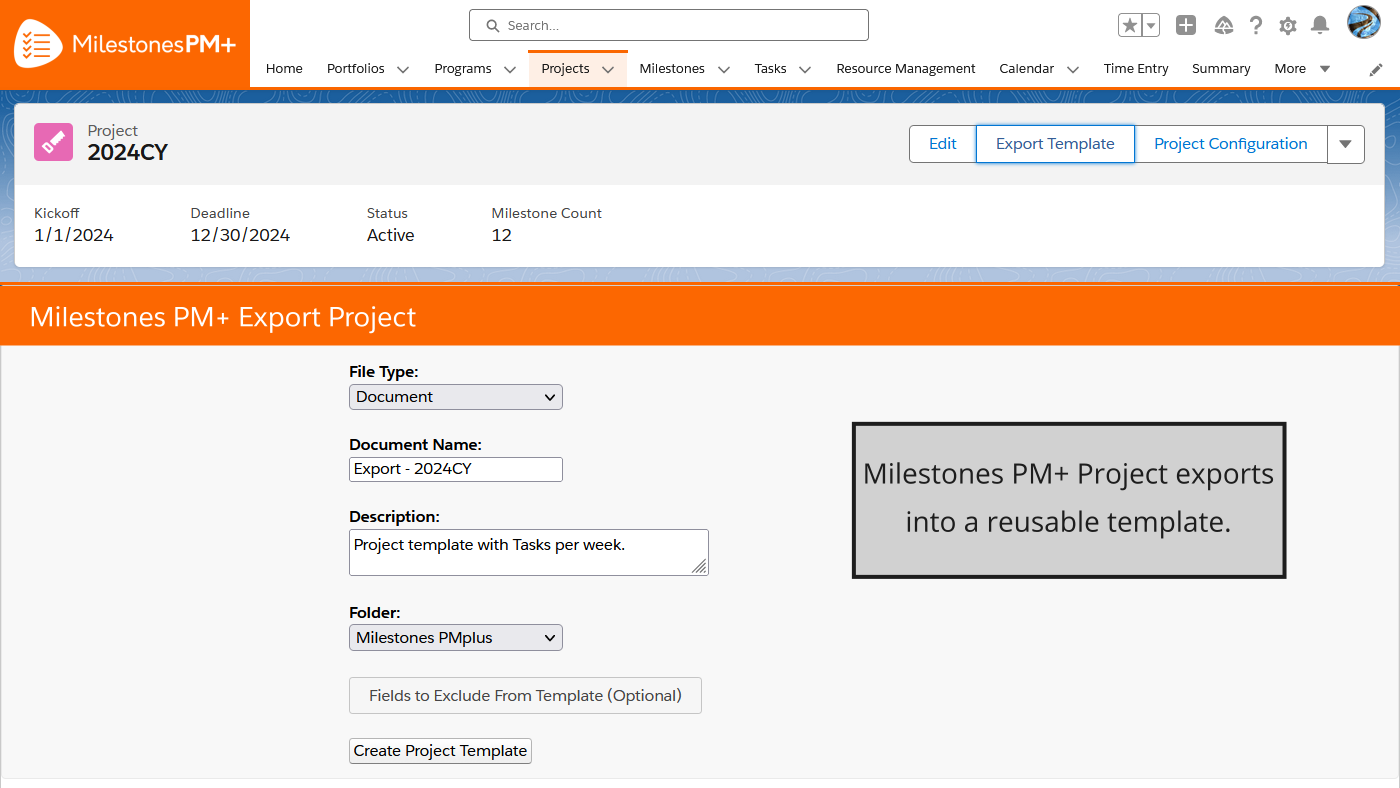This screenshot has height=788, width=1400.
Task: Click Create Project Template button
Action: (x=440, y=751)
